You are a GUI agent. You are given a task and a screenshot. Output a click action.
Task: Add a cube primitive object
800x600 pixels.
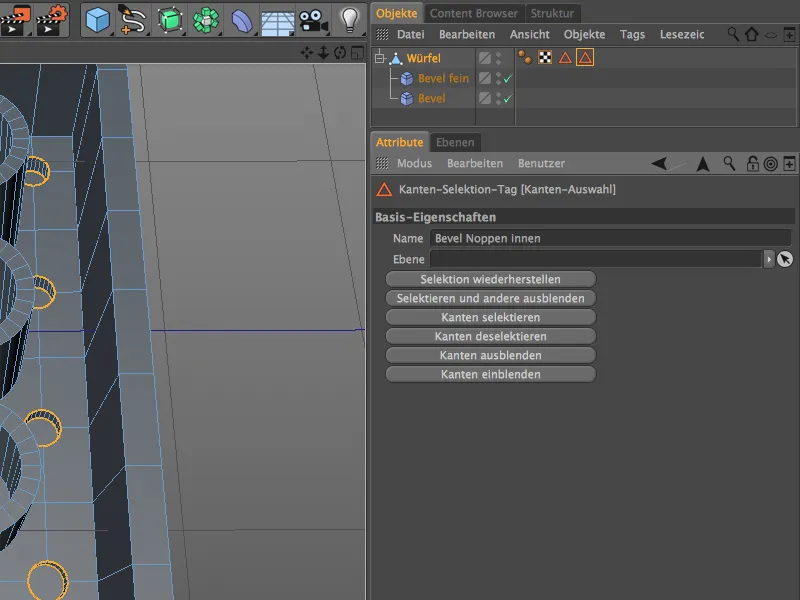[x=97, y=20]
